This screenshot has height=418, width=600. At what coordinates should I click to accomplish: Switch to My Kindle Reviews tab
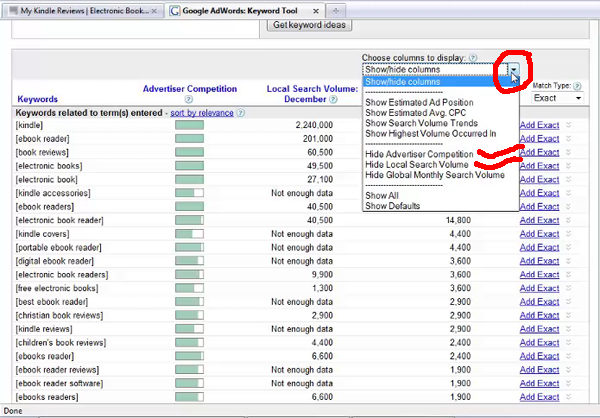[x=83, y=11]
